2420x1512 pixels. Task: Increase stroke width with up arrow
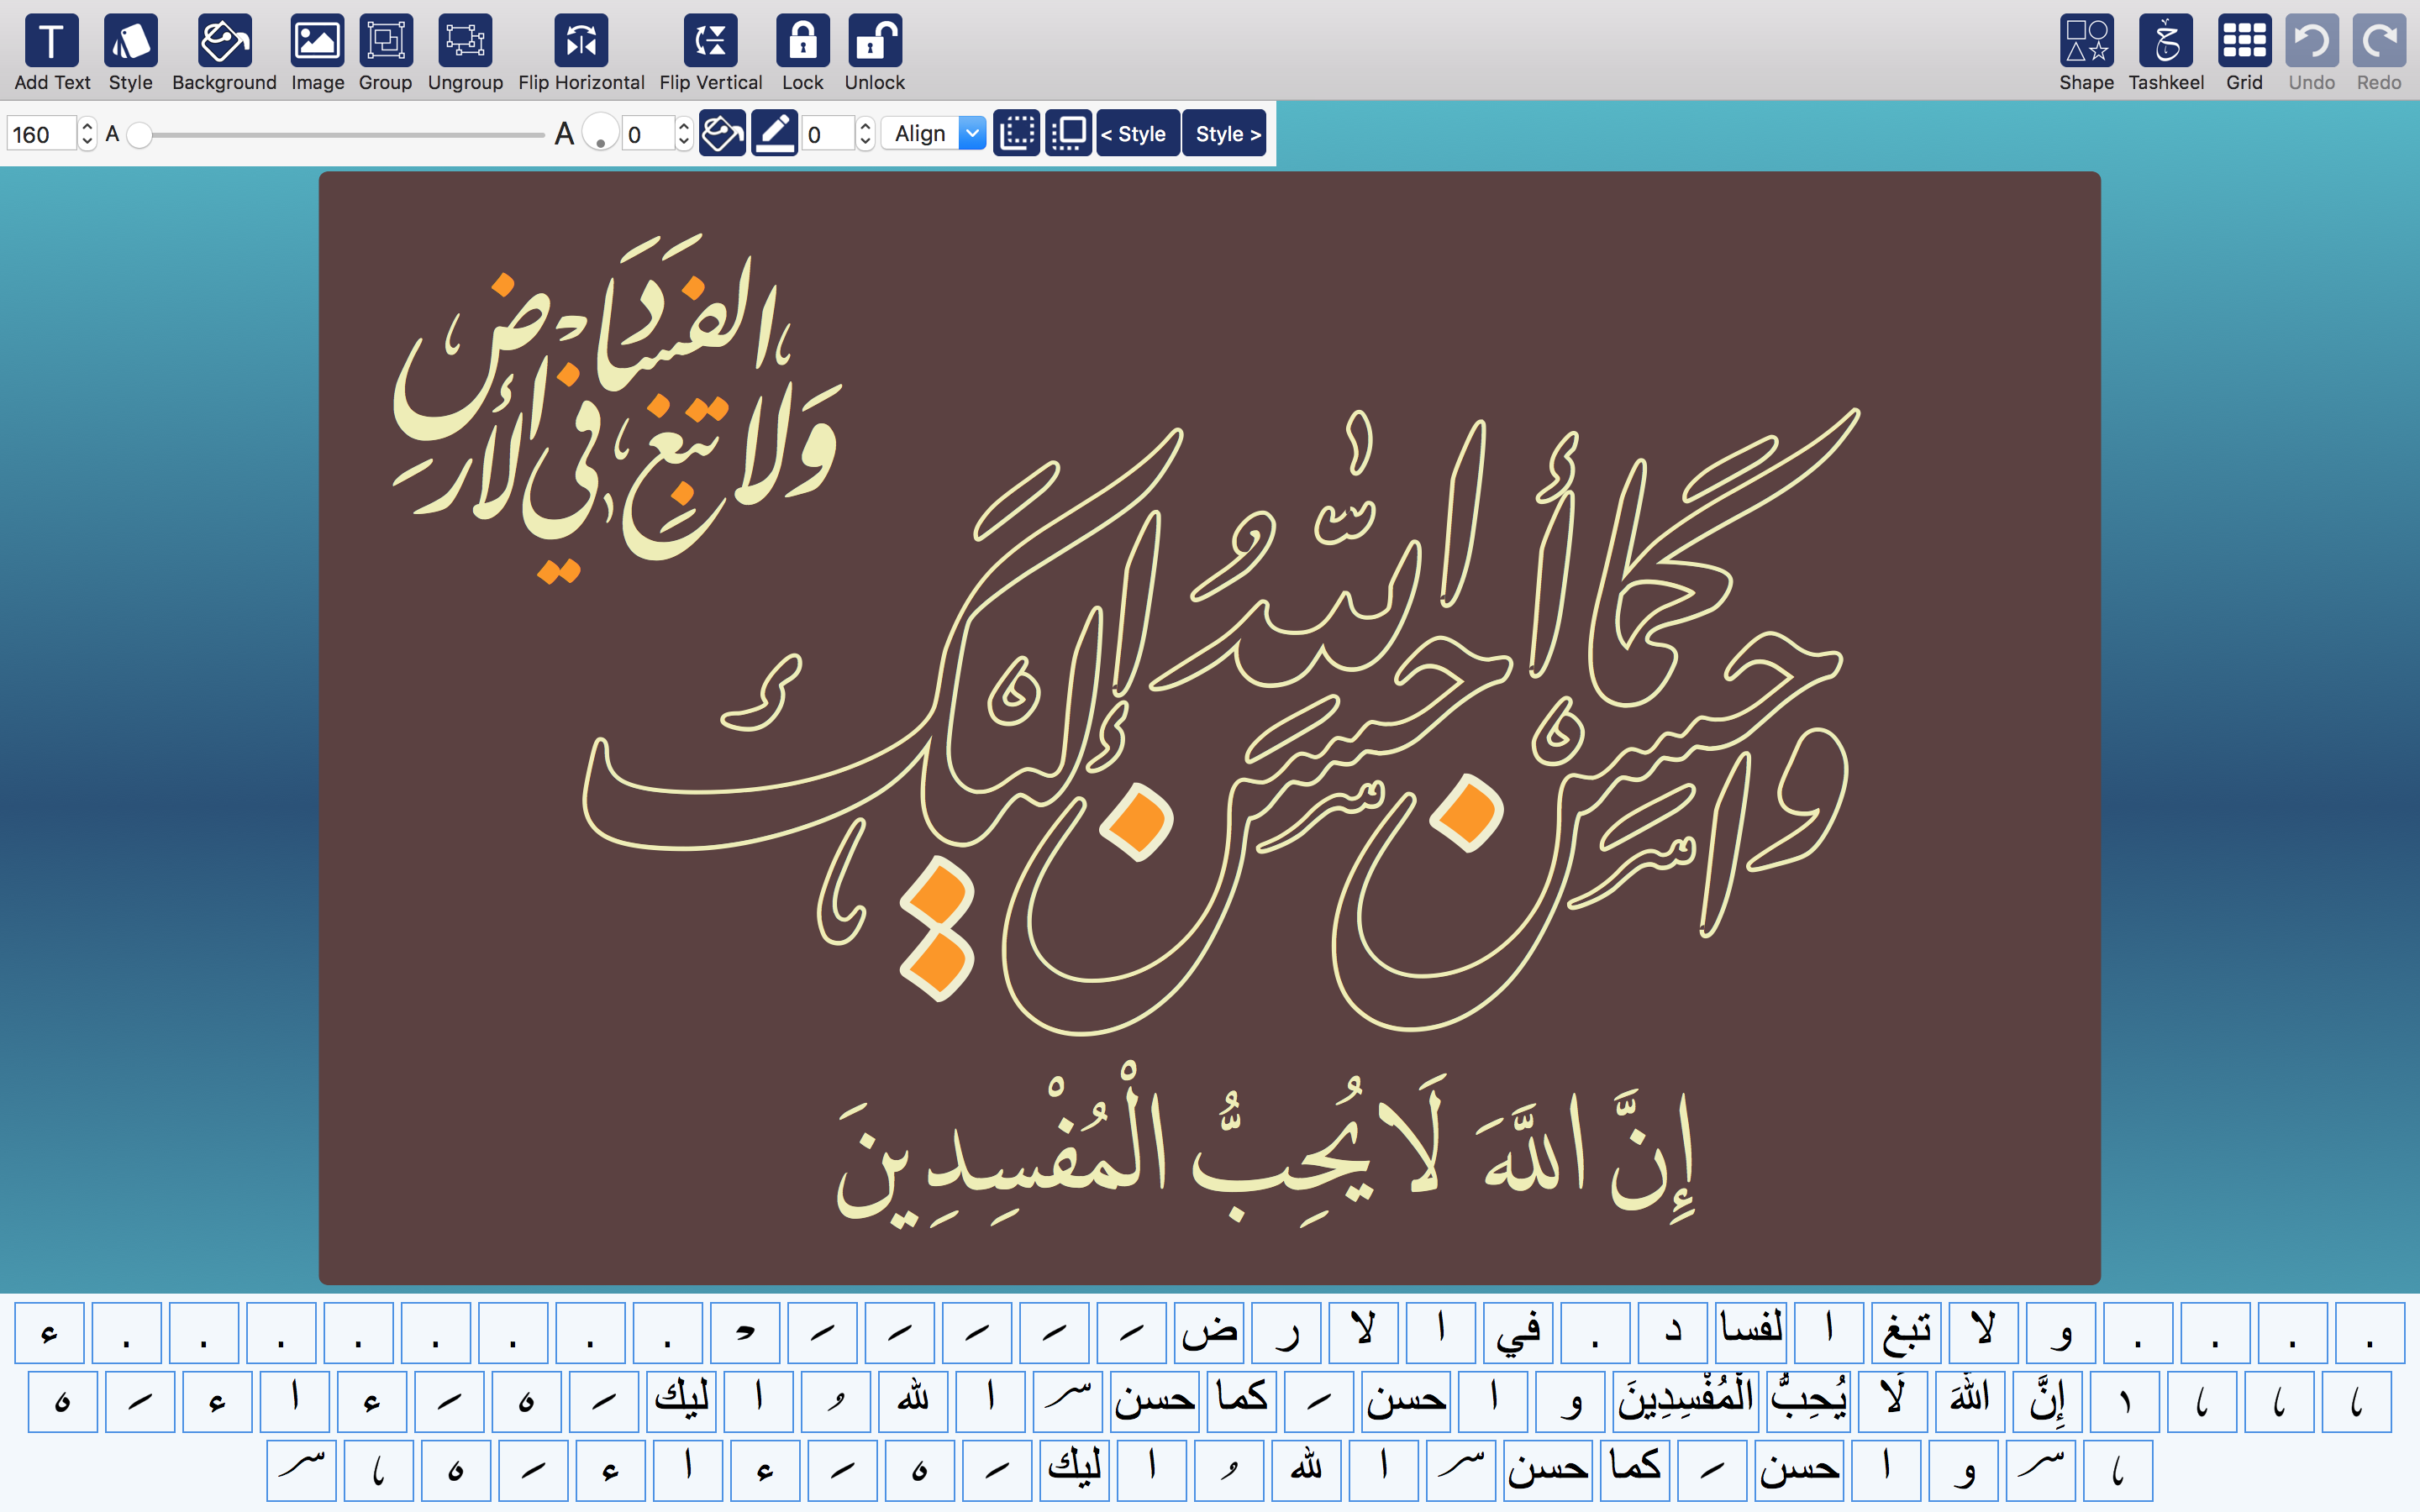(x=865, y=126)
